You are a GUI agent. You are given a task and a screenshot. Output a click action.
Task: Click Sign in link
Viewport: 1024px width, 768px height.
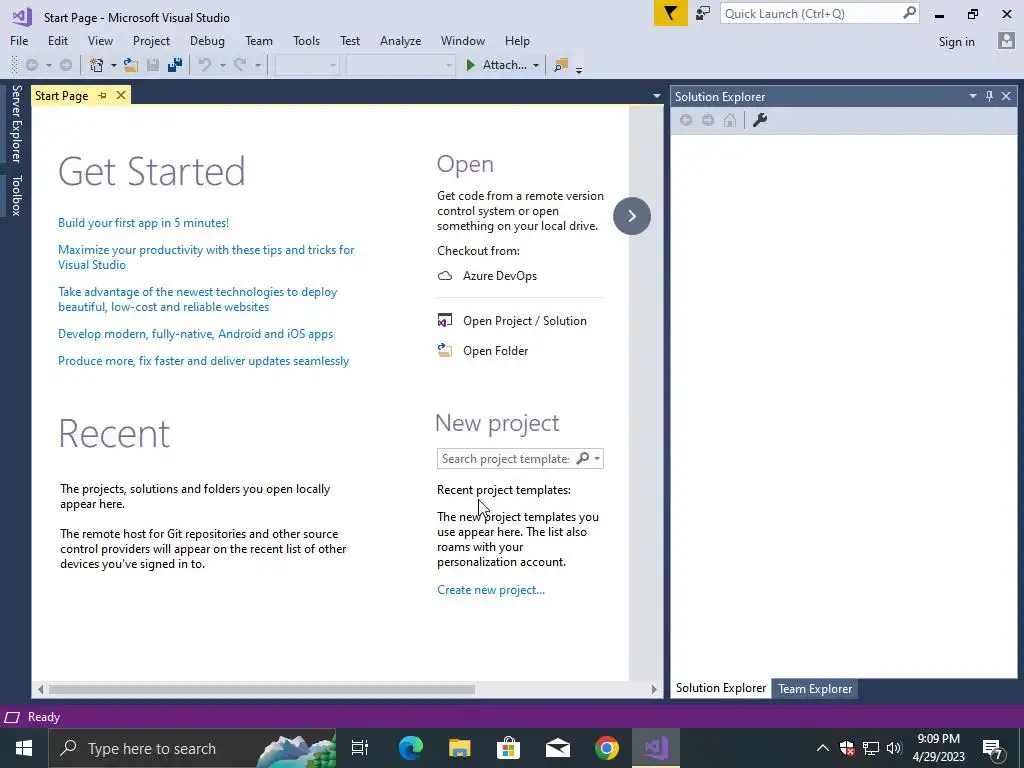956,41
